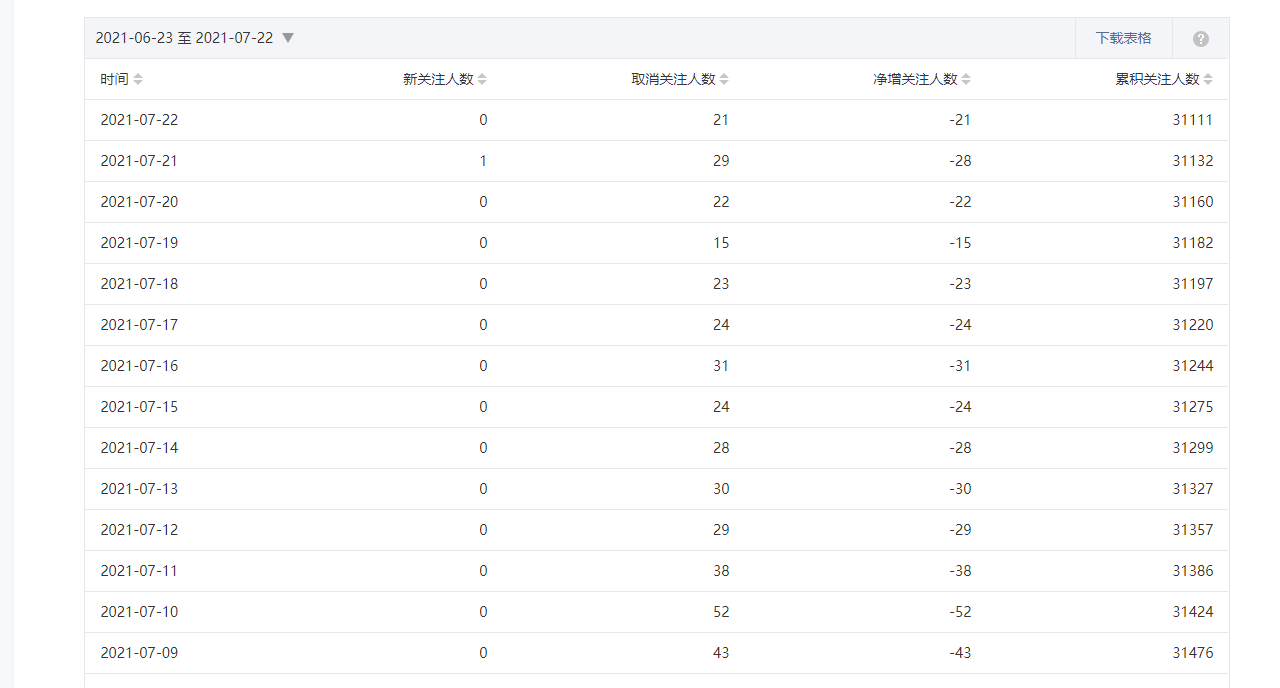
Task: Click the 新关注人数 column header text
Action: pos(438,79)
